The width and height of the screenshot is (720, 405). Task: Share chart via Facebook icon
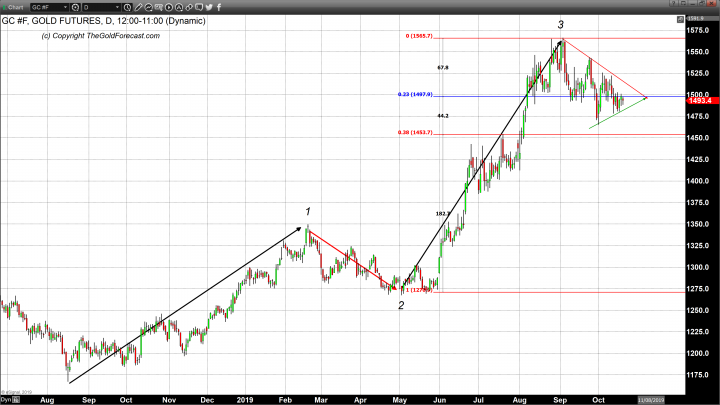pyautogui.click(x=219, y=7)
